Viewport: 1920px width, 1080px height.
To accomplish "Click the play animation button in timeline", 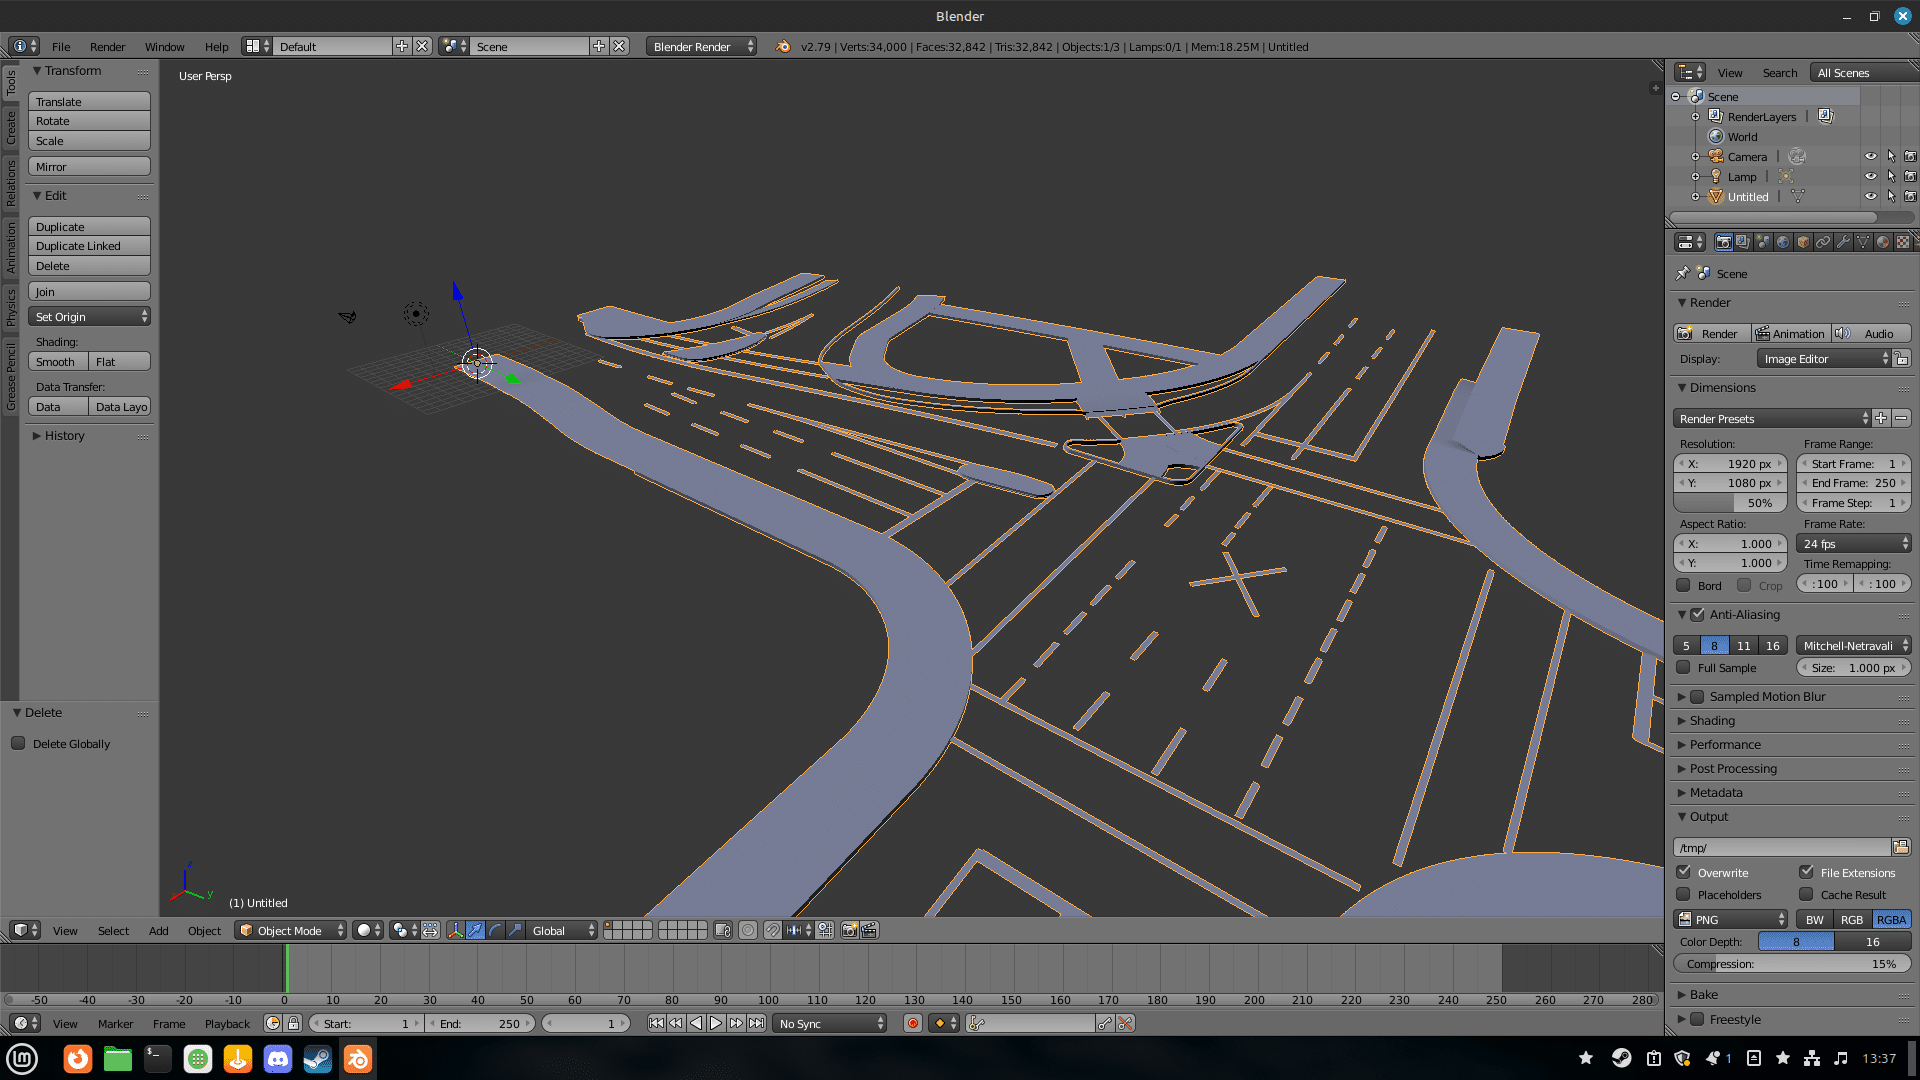I will [x=716, y=1023].
